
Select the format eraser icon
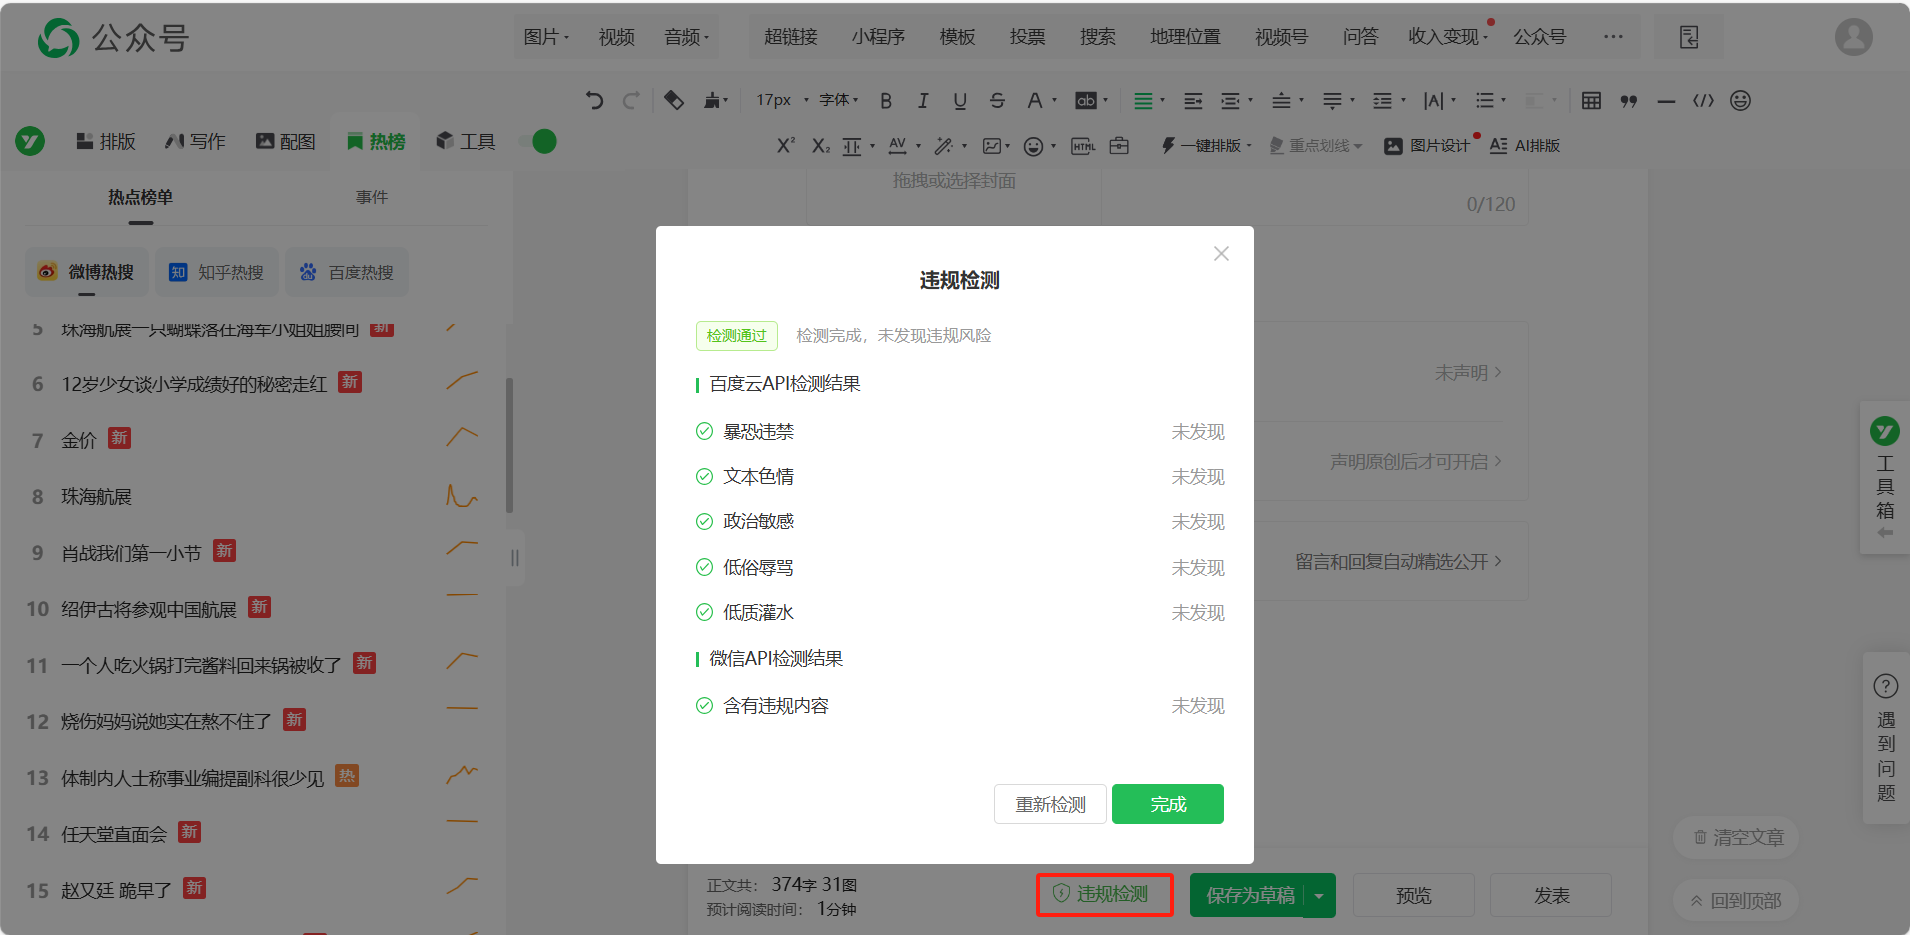(x=674, y=100)
